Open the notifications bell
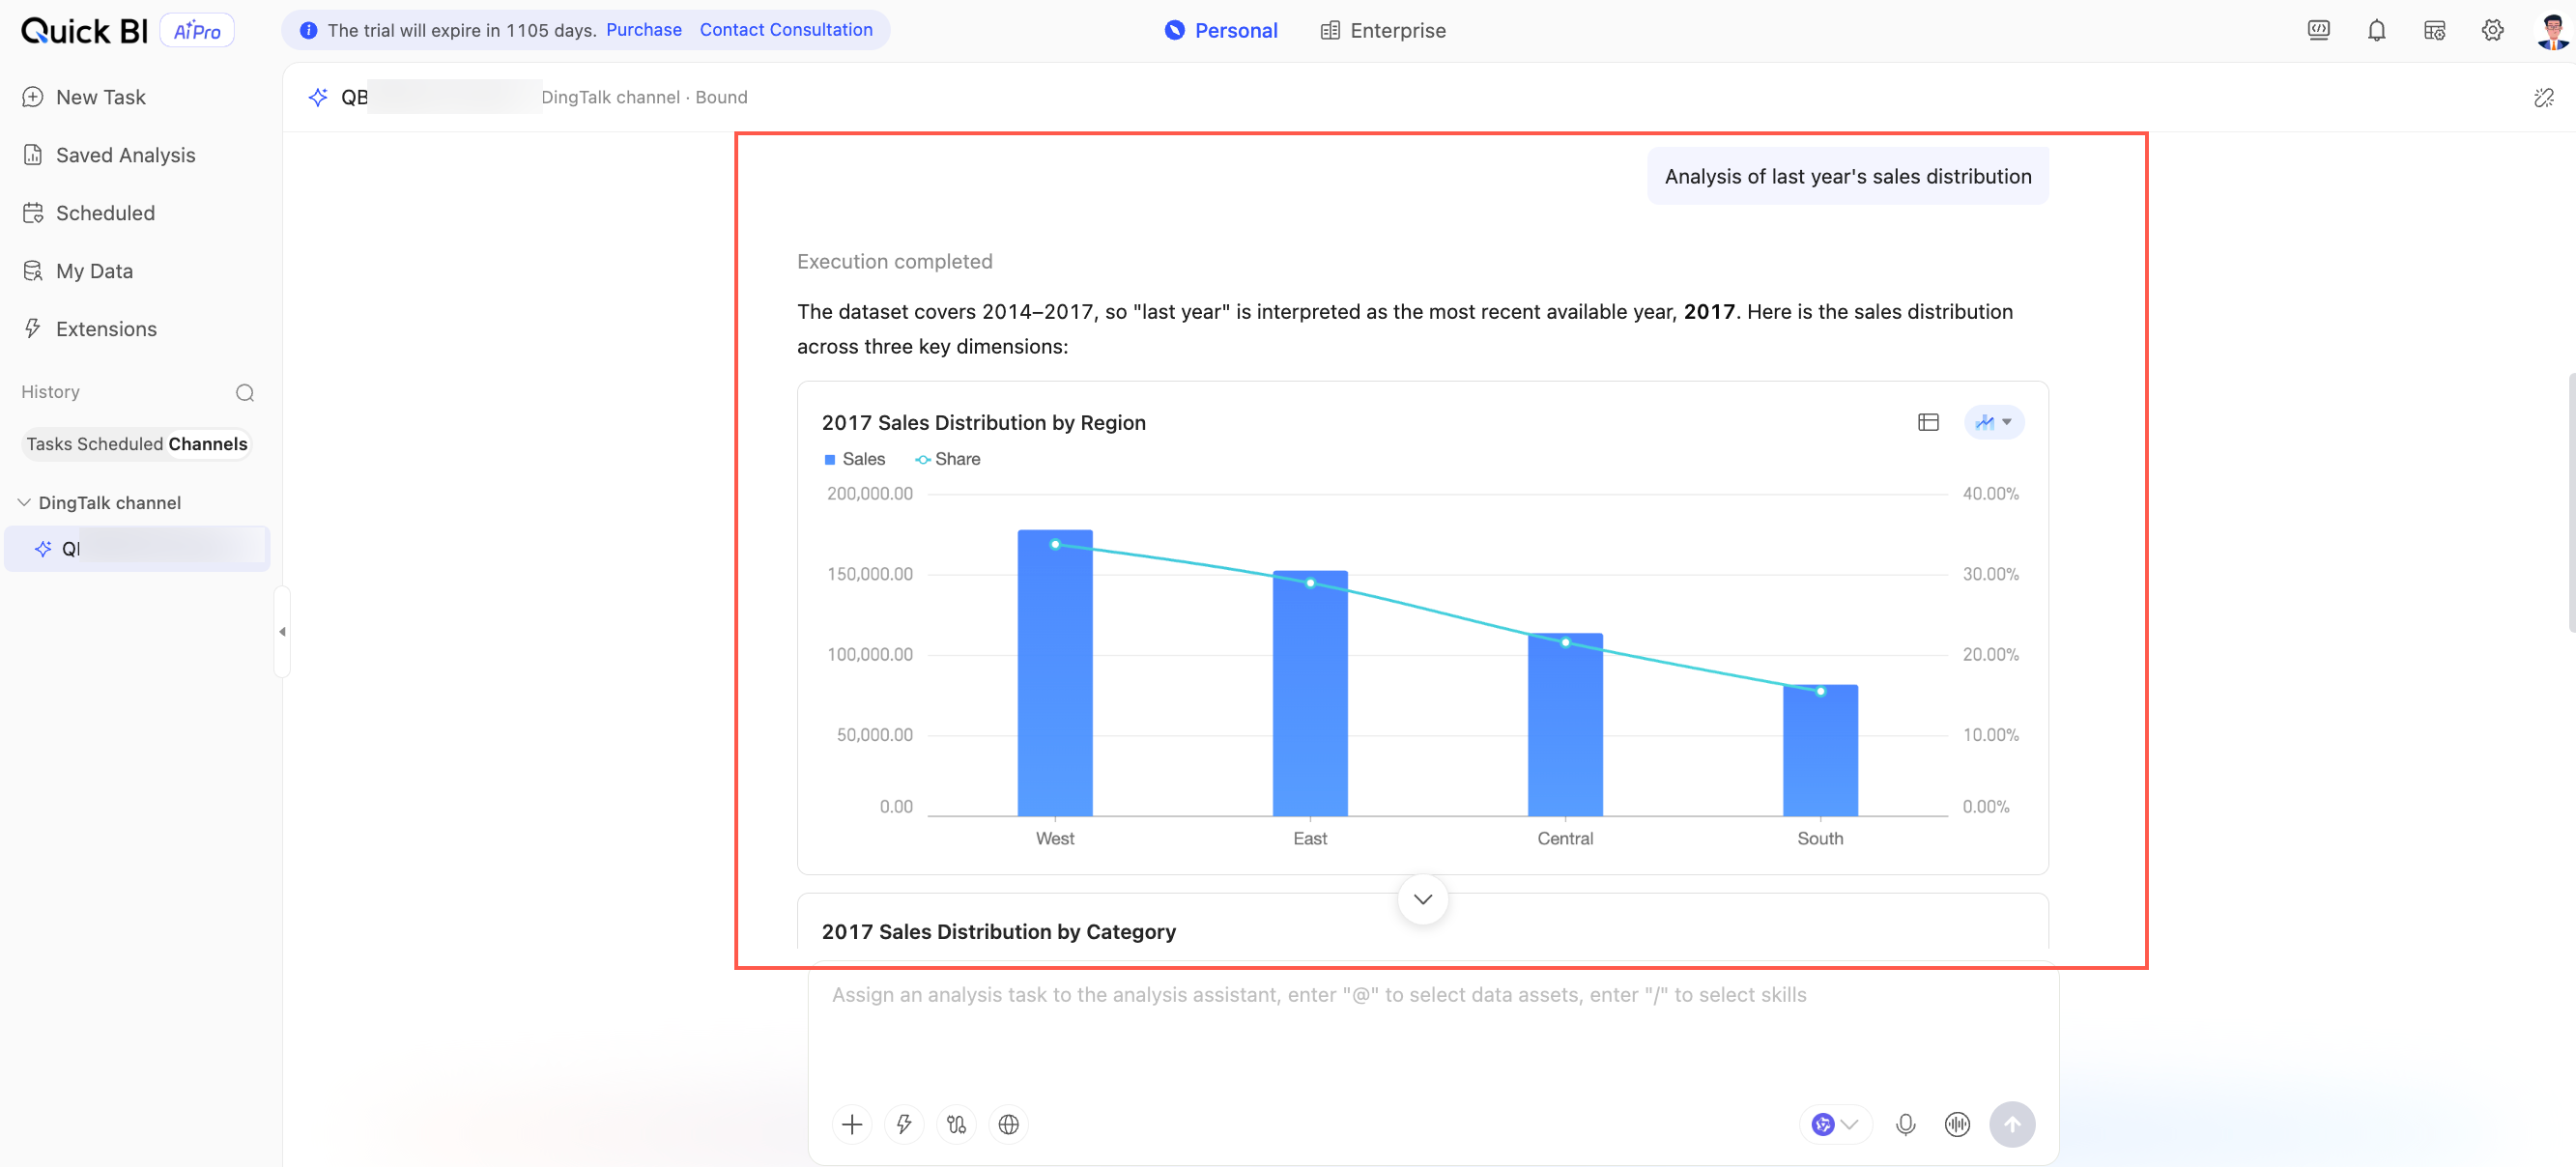The height and width of the screenshot is (1167, 2576). 2376,30
